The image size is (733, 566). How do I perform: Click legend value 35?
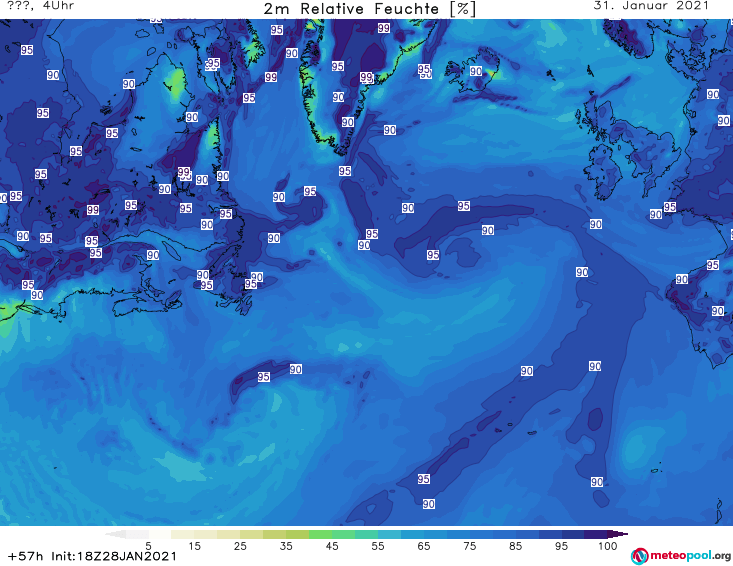coord(286,546)
